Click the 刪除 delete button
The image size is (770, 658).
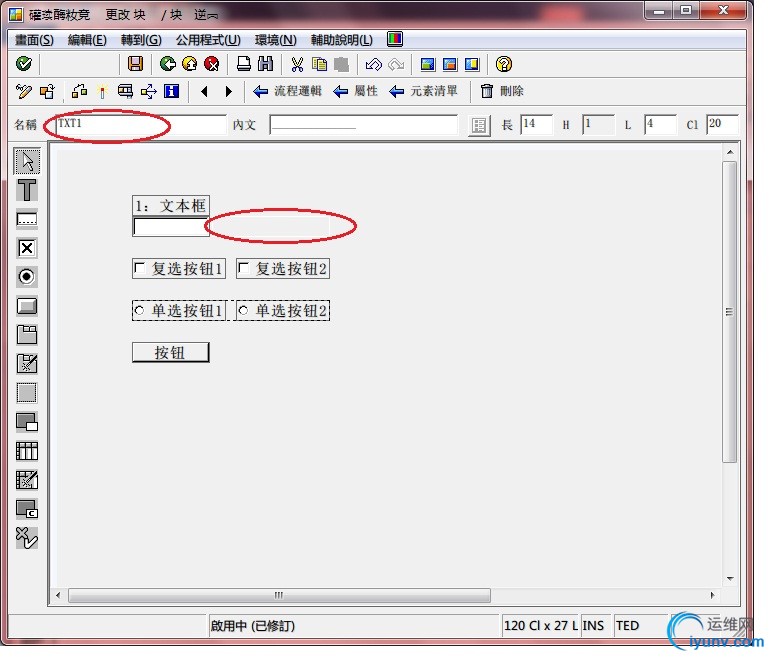pyautogui.click(x=502, y=91)
